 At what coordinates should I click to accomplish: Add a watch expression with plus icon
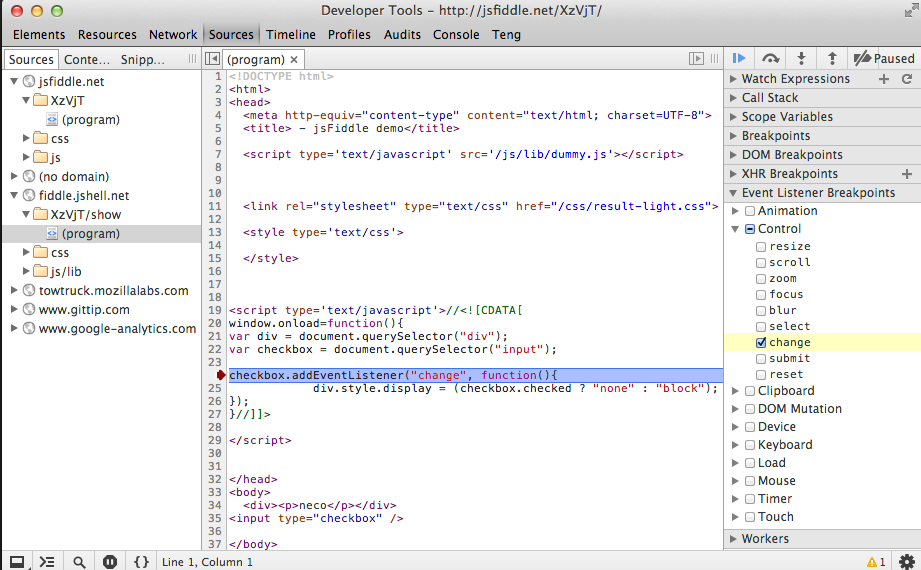pyautogui.click(x=884, y=79)
